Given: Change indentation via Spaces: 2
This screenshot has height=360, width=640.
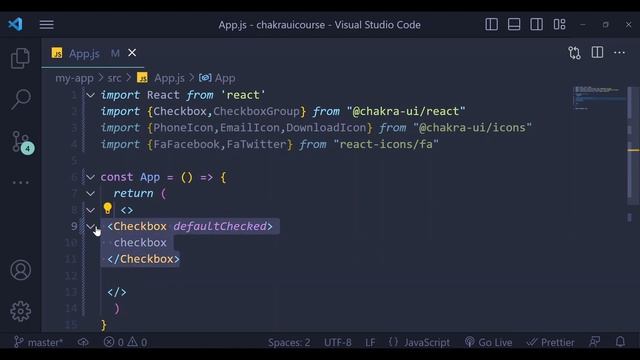Looking at the screenshot, I should [289, 342].
